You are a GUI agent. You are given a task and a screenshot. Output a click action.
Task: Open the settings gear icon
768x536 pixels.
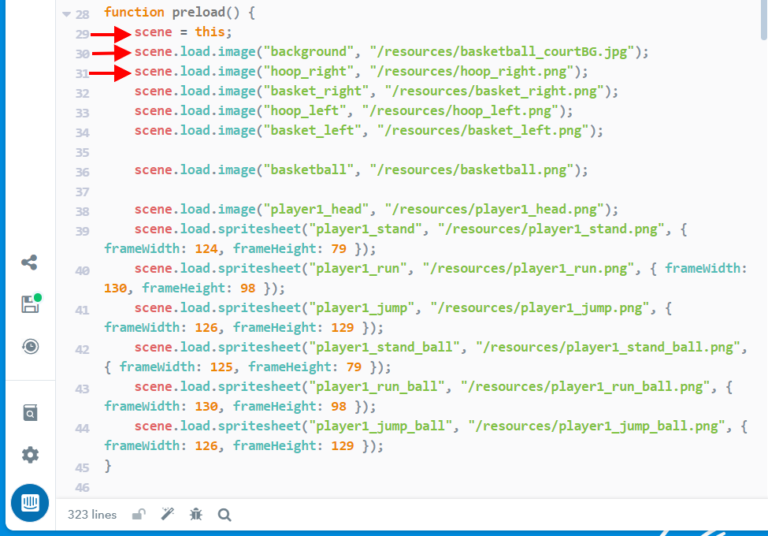pyautogui.click(x=29, y=455)
